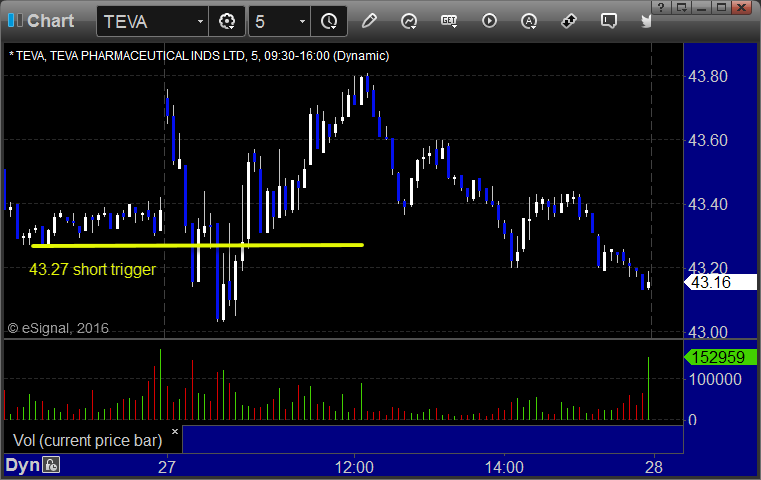Maximize the chart window

coord(721,7)
